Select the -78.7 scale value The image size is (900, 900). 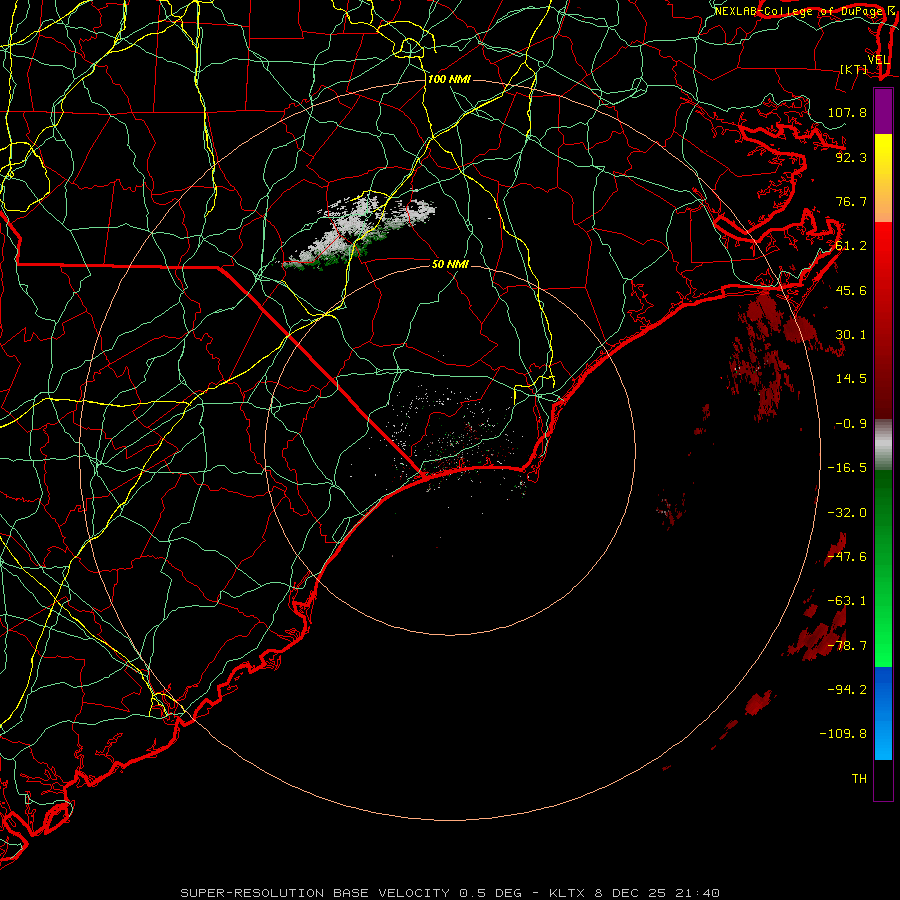click(x=847, y=646)
